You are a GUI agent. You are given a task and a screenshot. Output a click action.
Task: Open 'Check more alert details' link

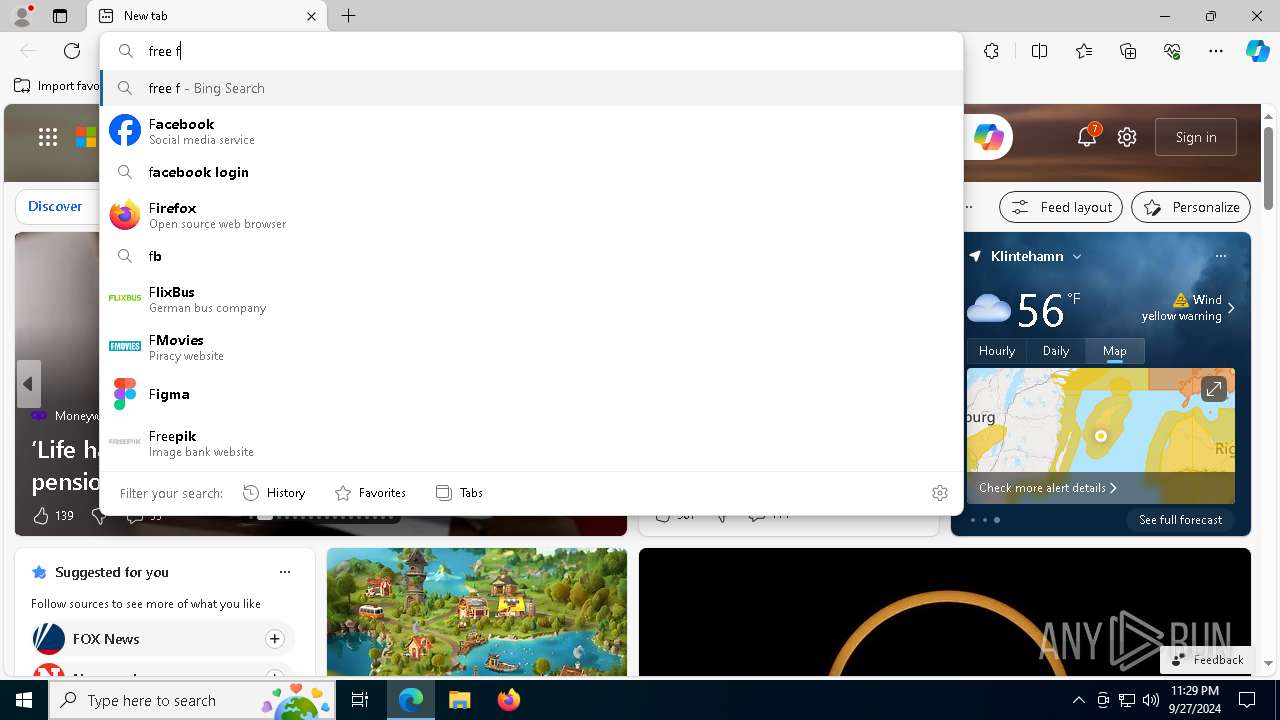point(1047,488)
